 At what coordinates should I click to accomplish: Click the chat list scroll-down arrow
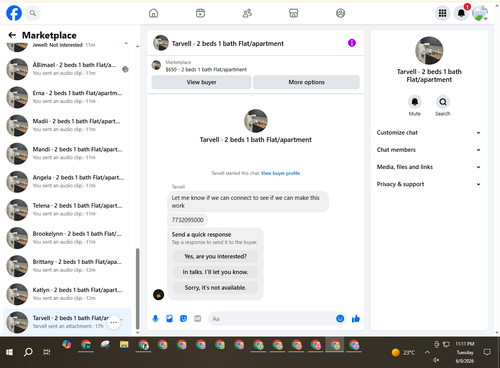click(137, 332)
